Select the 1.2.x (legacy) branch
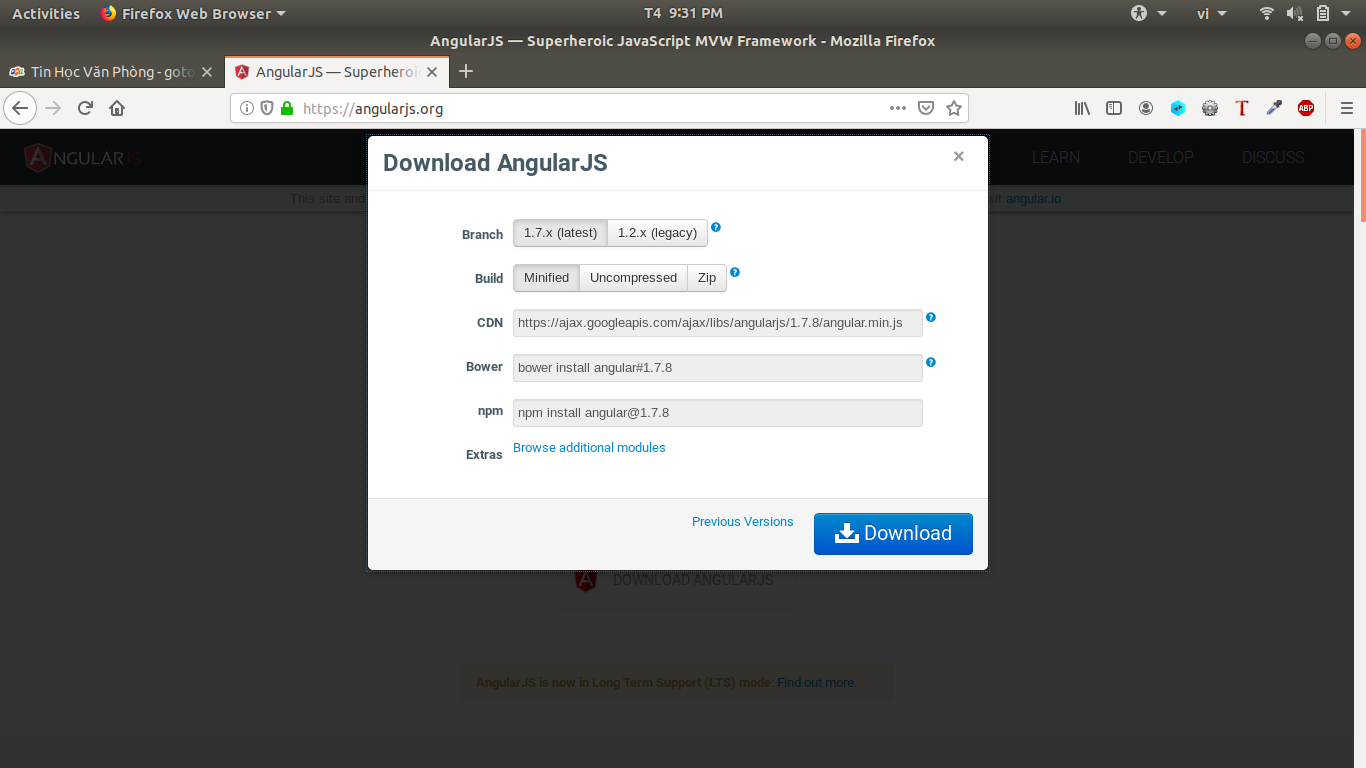Screen dimensions: 1366x768 click(657, 233)
